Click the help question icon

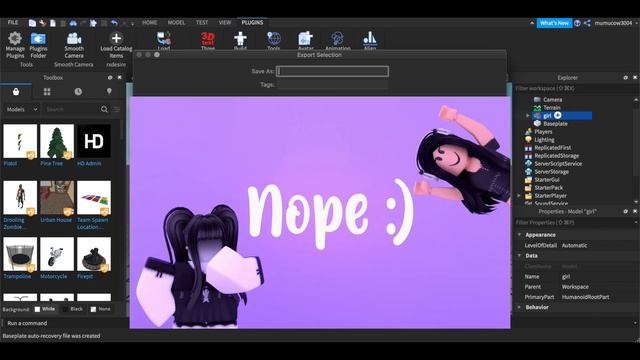point(577,23)
